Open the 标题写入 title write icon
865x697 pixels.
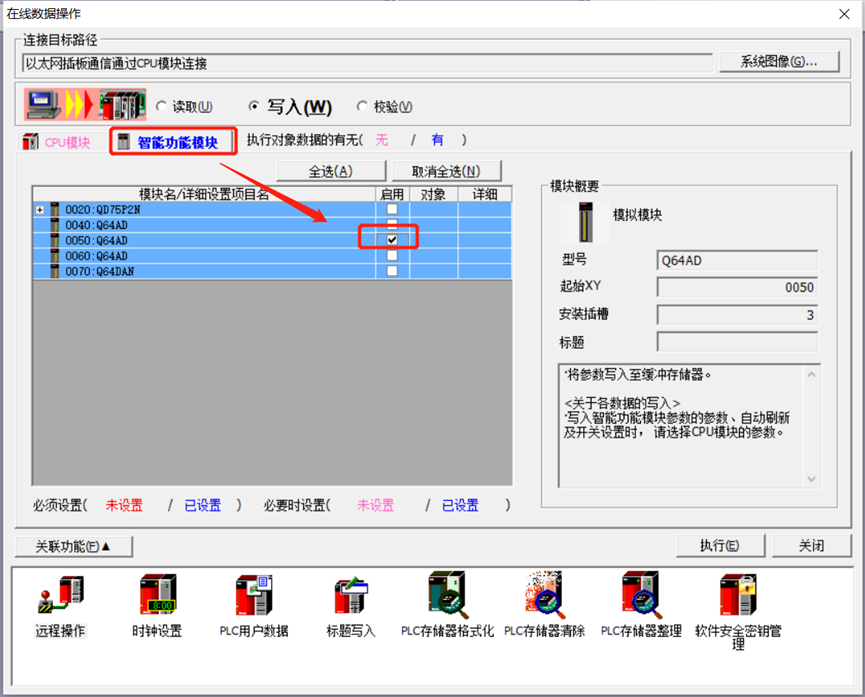351,598
